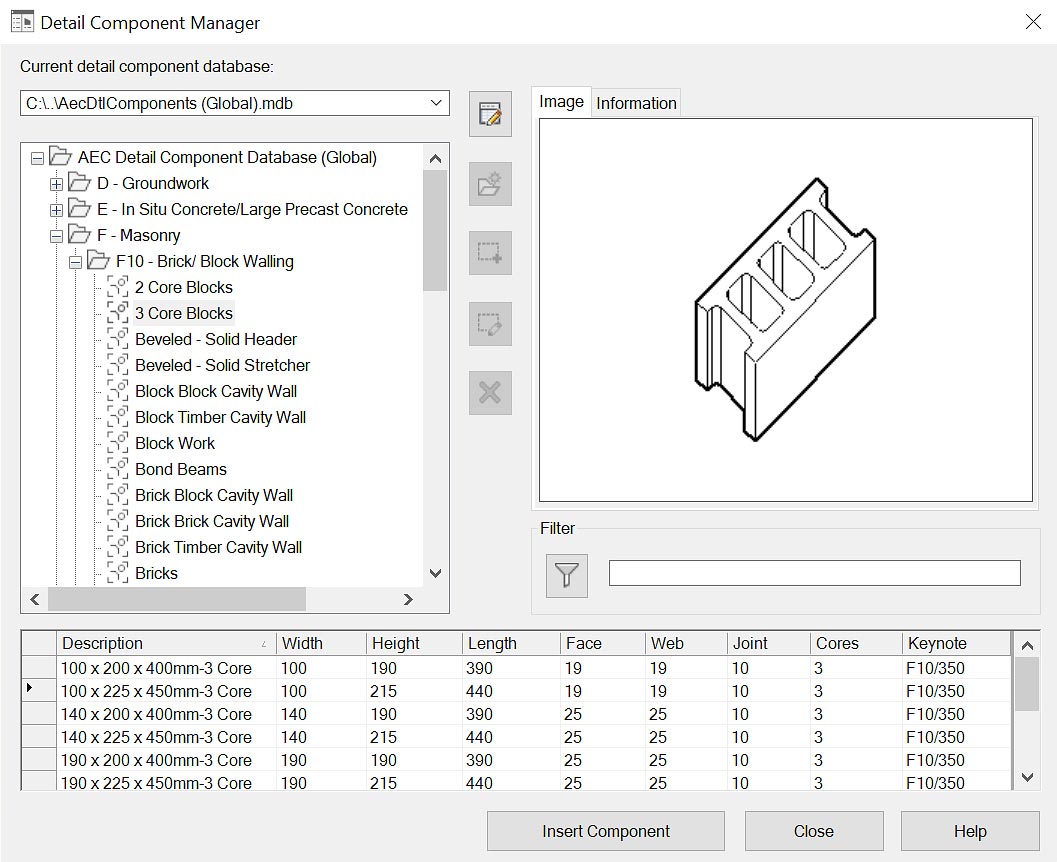Click in the Filter text field

[x=814, y=573]
